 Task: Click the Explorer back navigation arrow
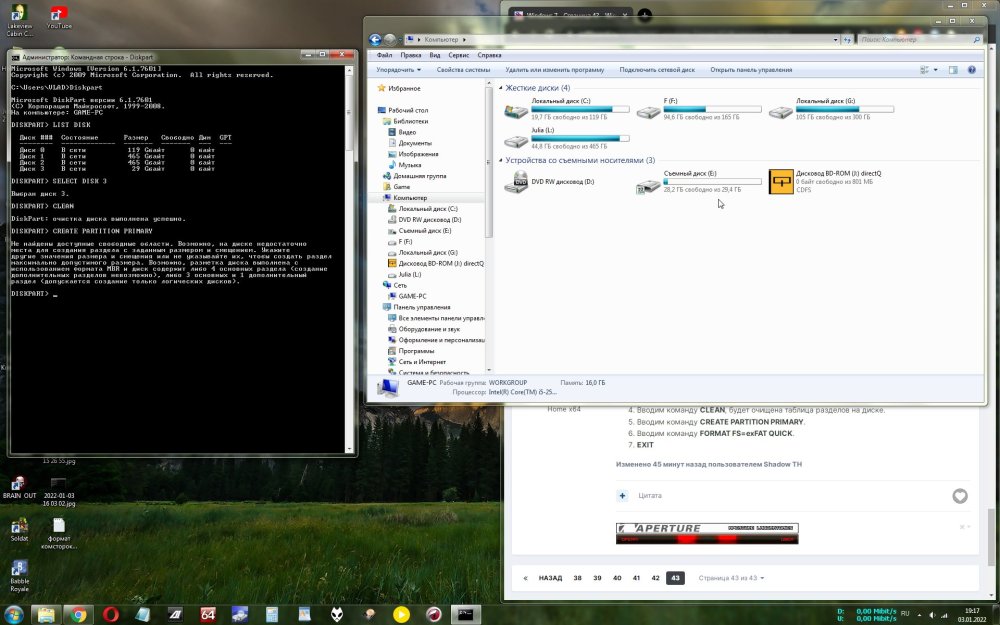pyautogui.click(x=376, y=40)
